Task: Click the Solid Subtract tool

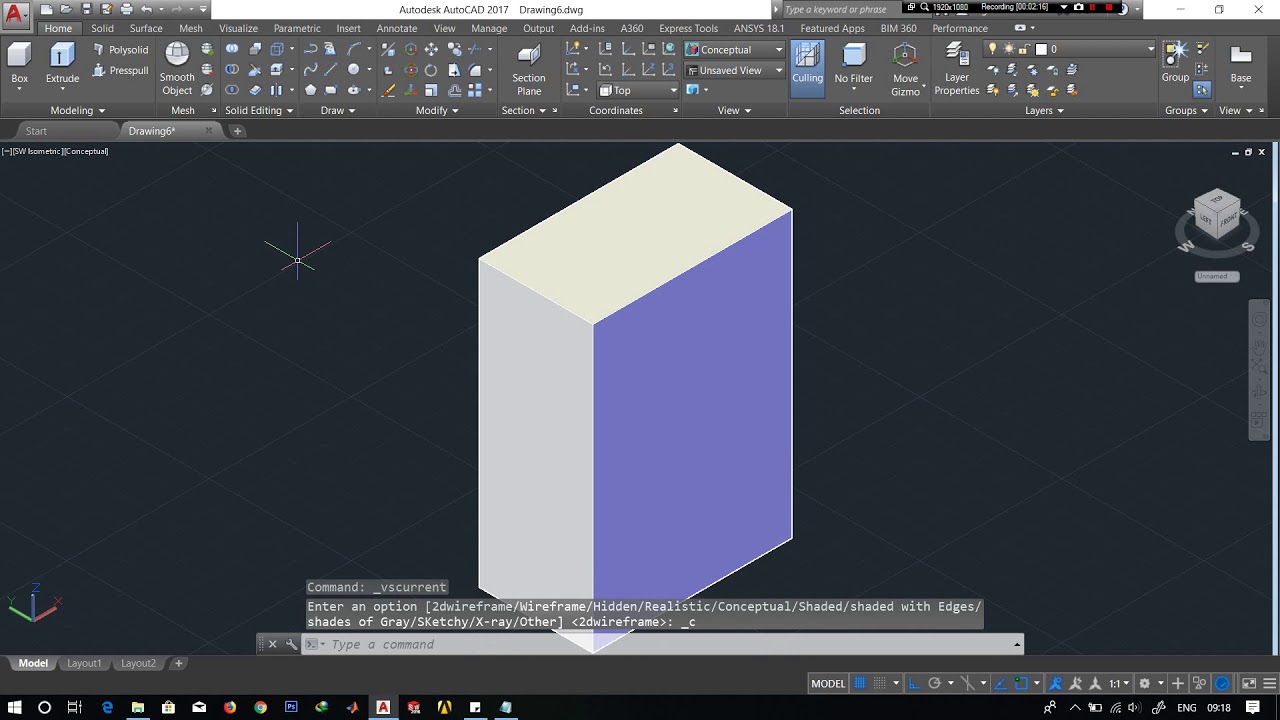Action: [232, 70]
